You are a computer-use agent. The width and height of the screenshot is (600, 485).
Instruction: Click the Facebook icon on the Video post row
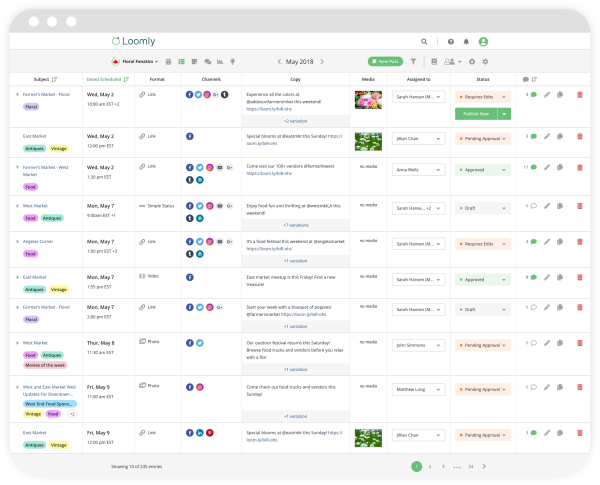[190, 277]
